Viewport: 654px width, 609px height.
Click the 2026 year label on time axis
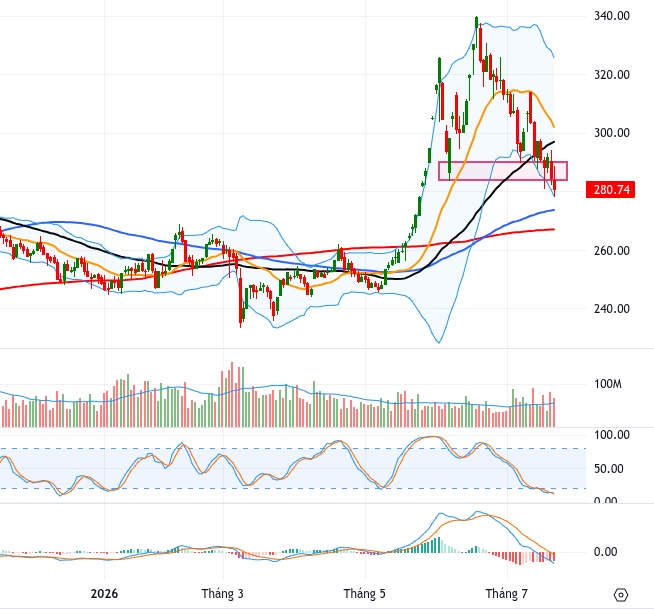[x=104, y=594]
